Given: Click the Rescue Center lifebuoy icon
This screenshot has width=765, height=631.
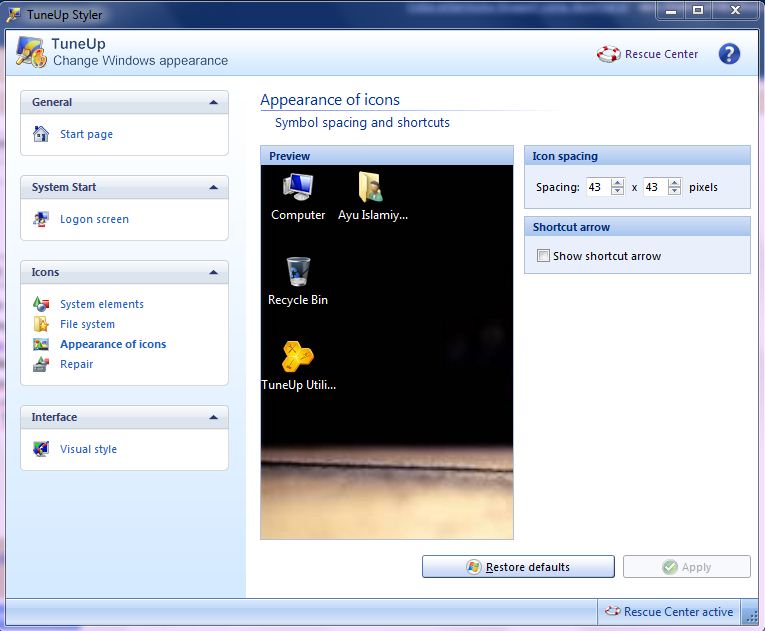Looking at the screenshot, I should 608,54.
